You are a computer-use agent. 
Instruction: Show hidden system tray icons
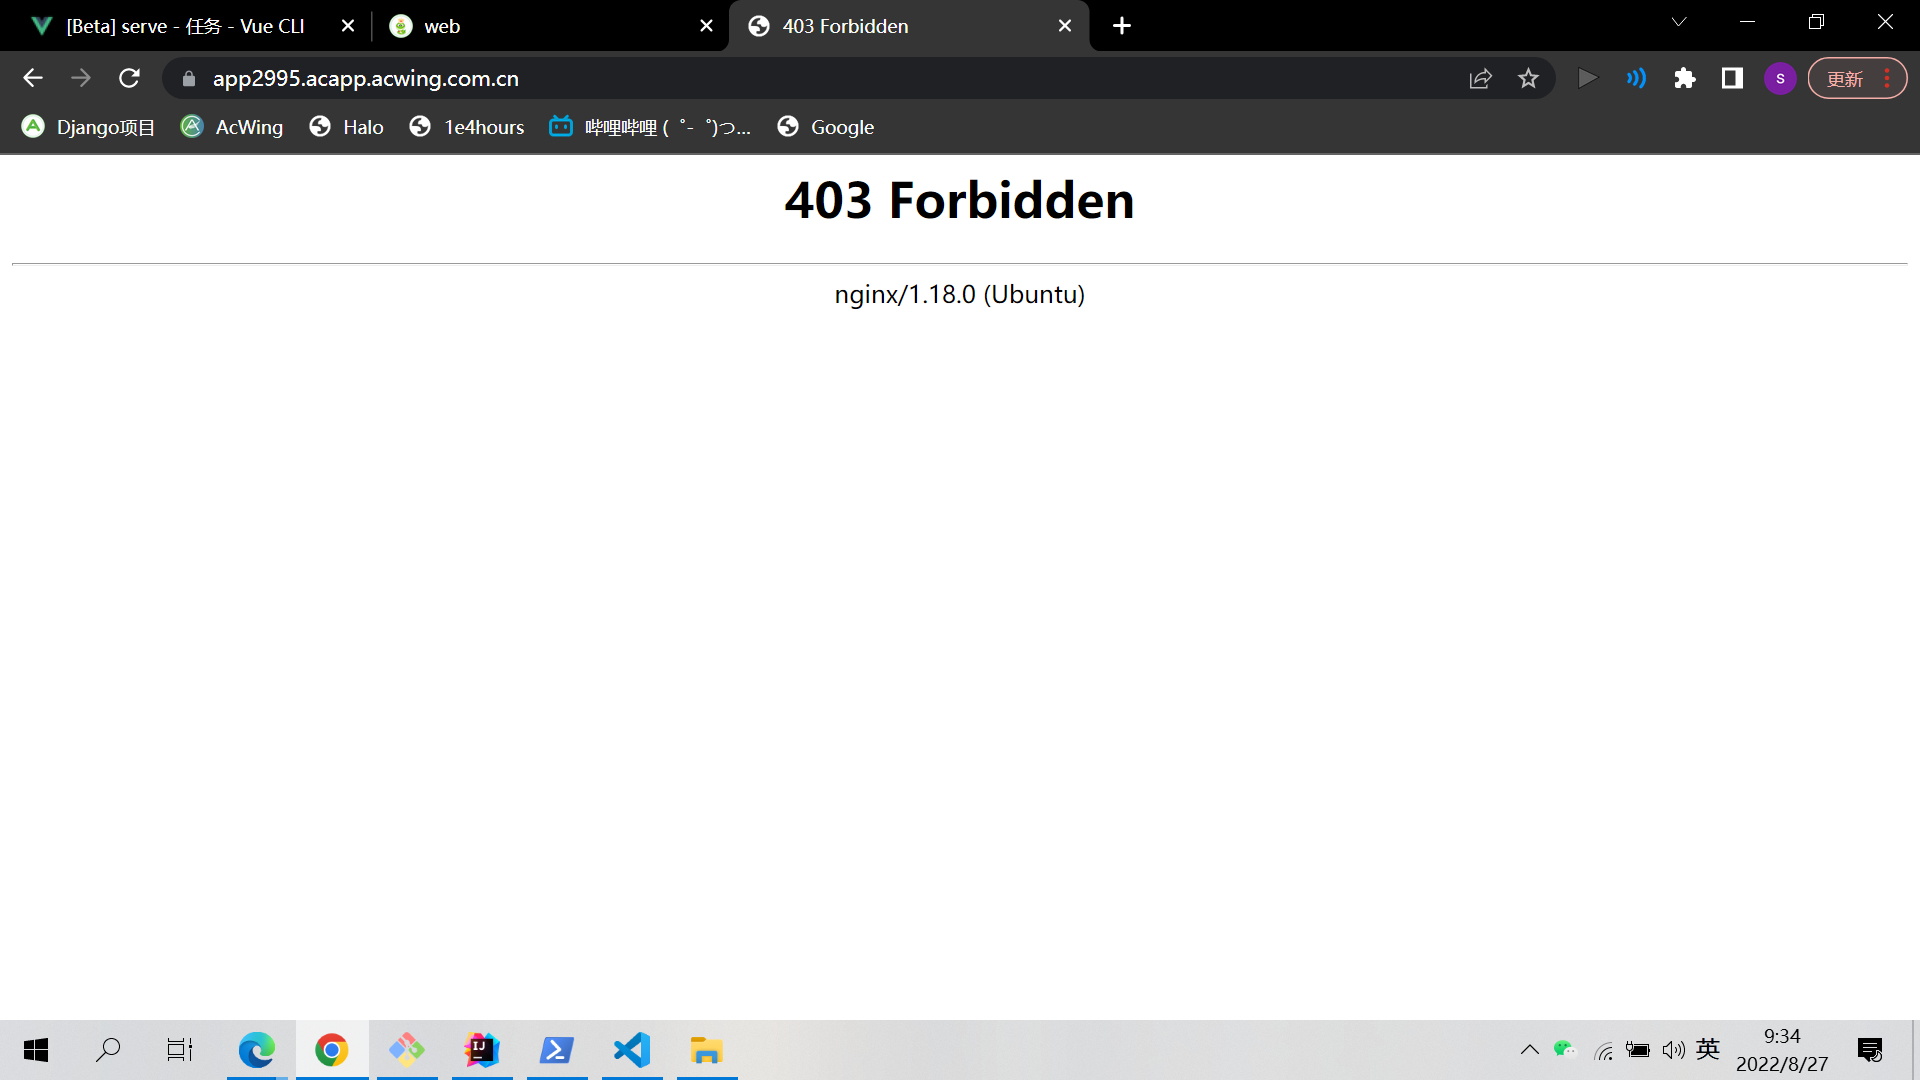coord(1529,1049)
